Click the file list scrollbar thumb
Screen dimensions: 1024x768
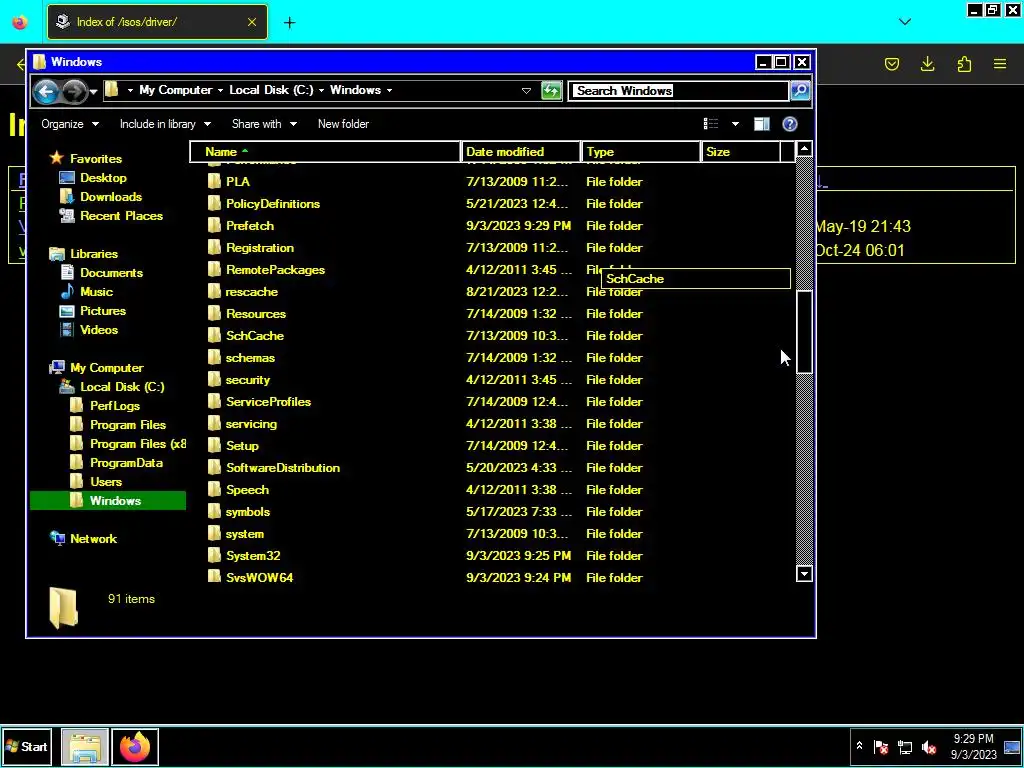pyautogui.click(x=805, y=332)
